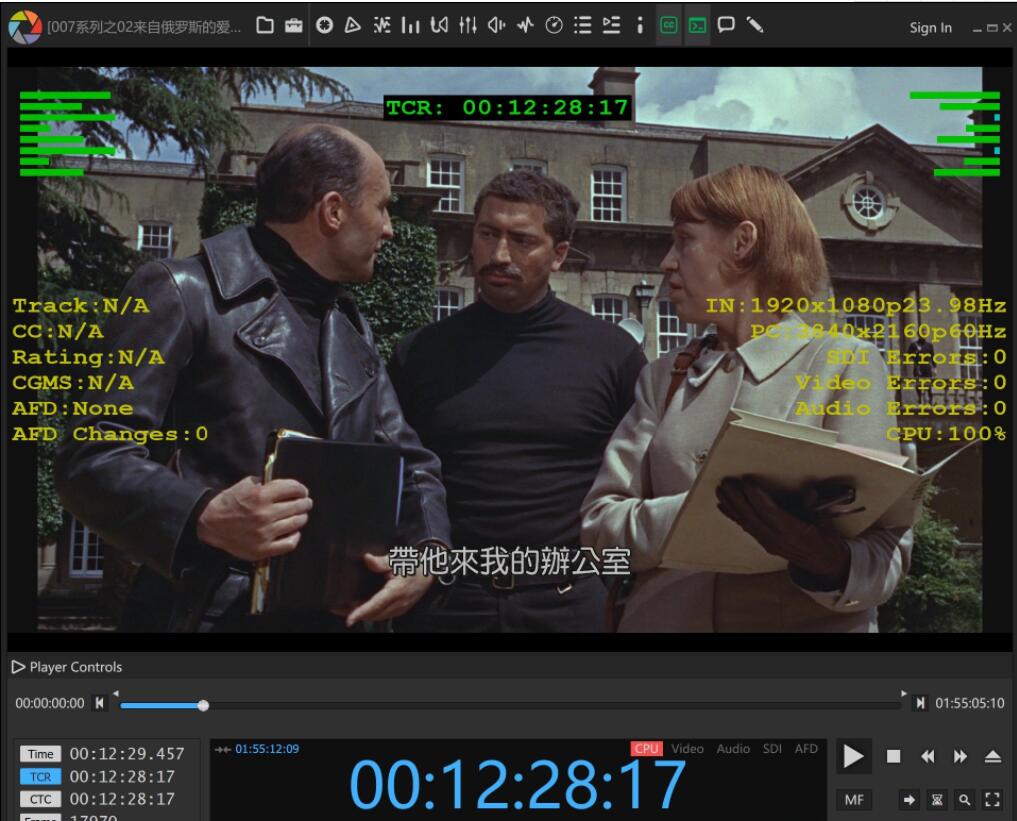1017x821 pixels.
Task: Select the Time display mode button
Action: (x=40, y=754)
